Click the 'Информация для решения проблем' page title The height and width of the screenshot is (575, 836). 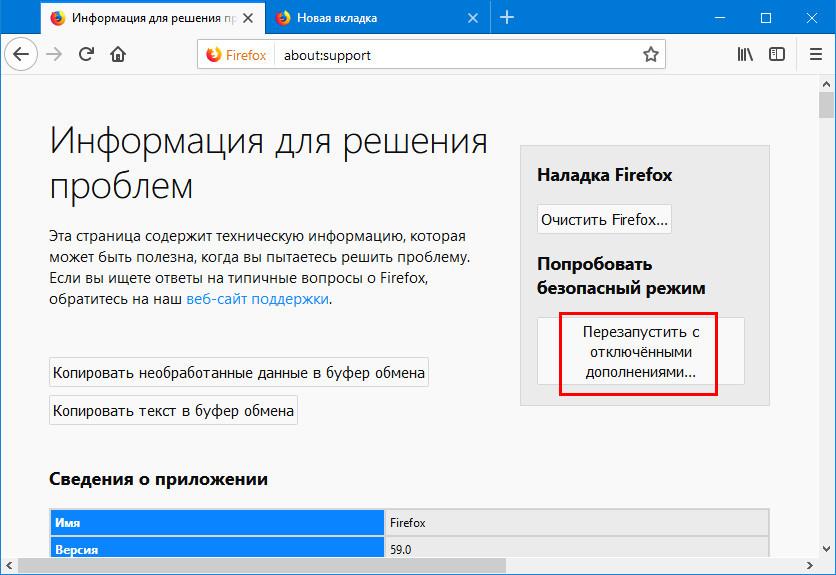point(268,163)
